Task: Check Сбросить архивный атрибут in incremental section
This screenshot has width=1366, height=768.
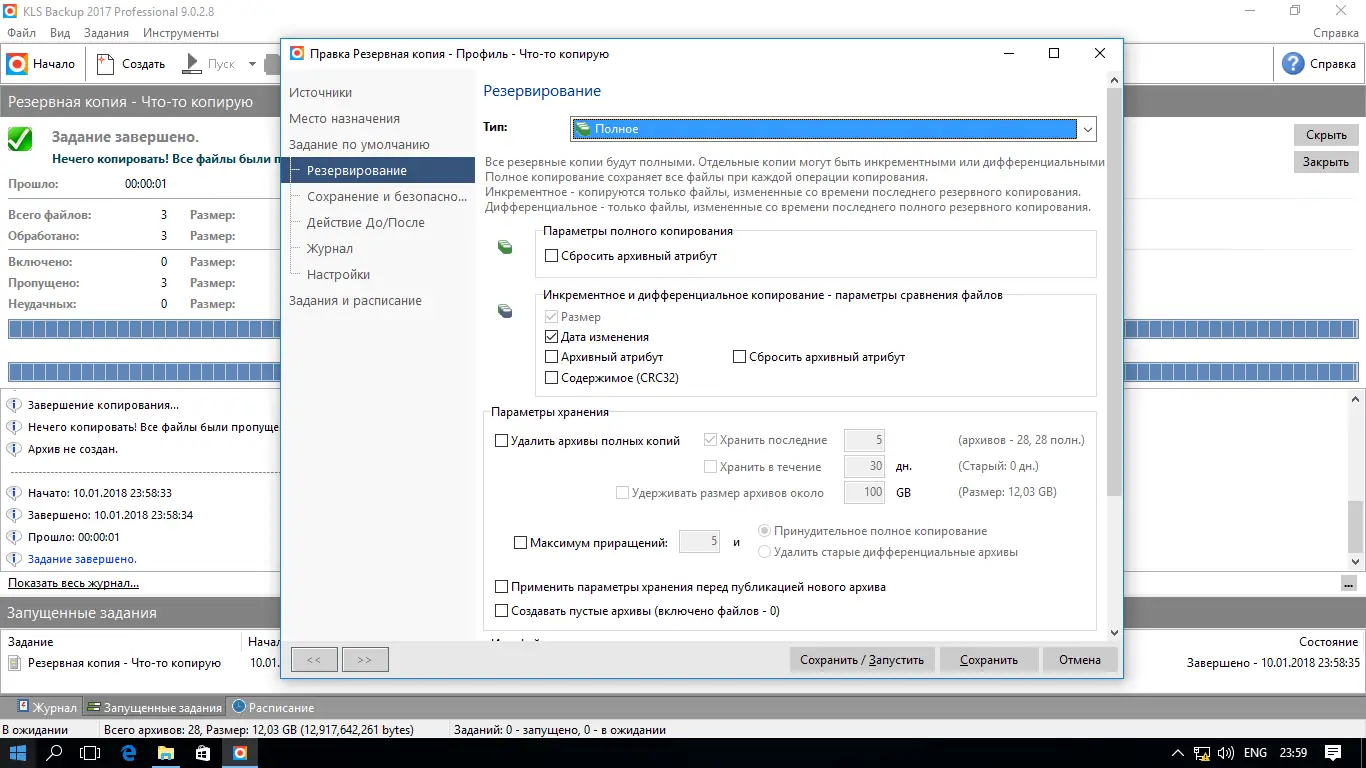Action: pyautogui.click(x=739, y=357)
